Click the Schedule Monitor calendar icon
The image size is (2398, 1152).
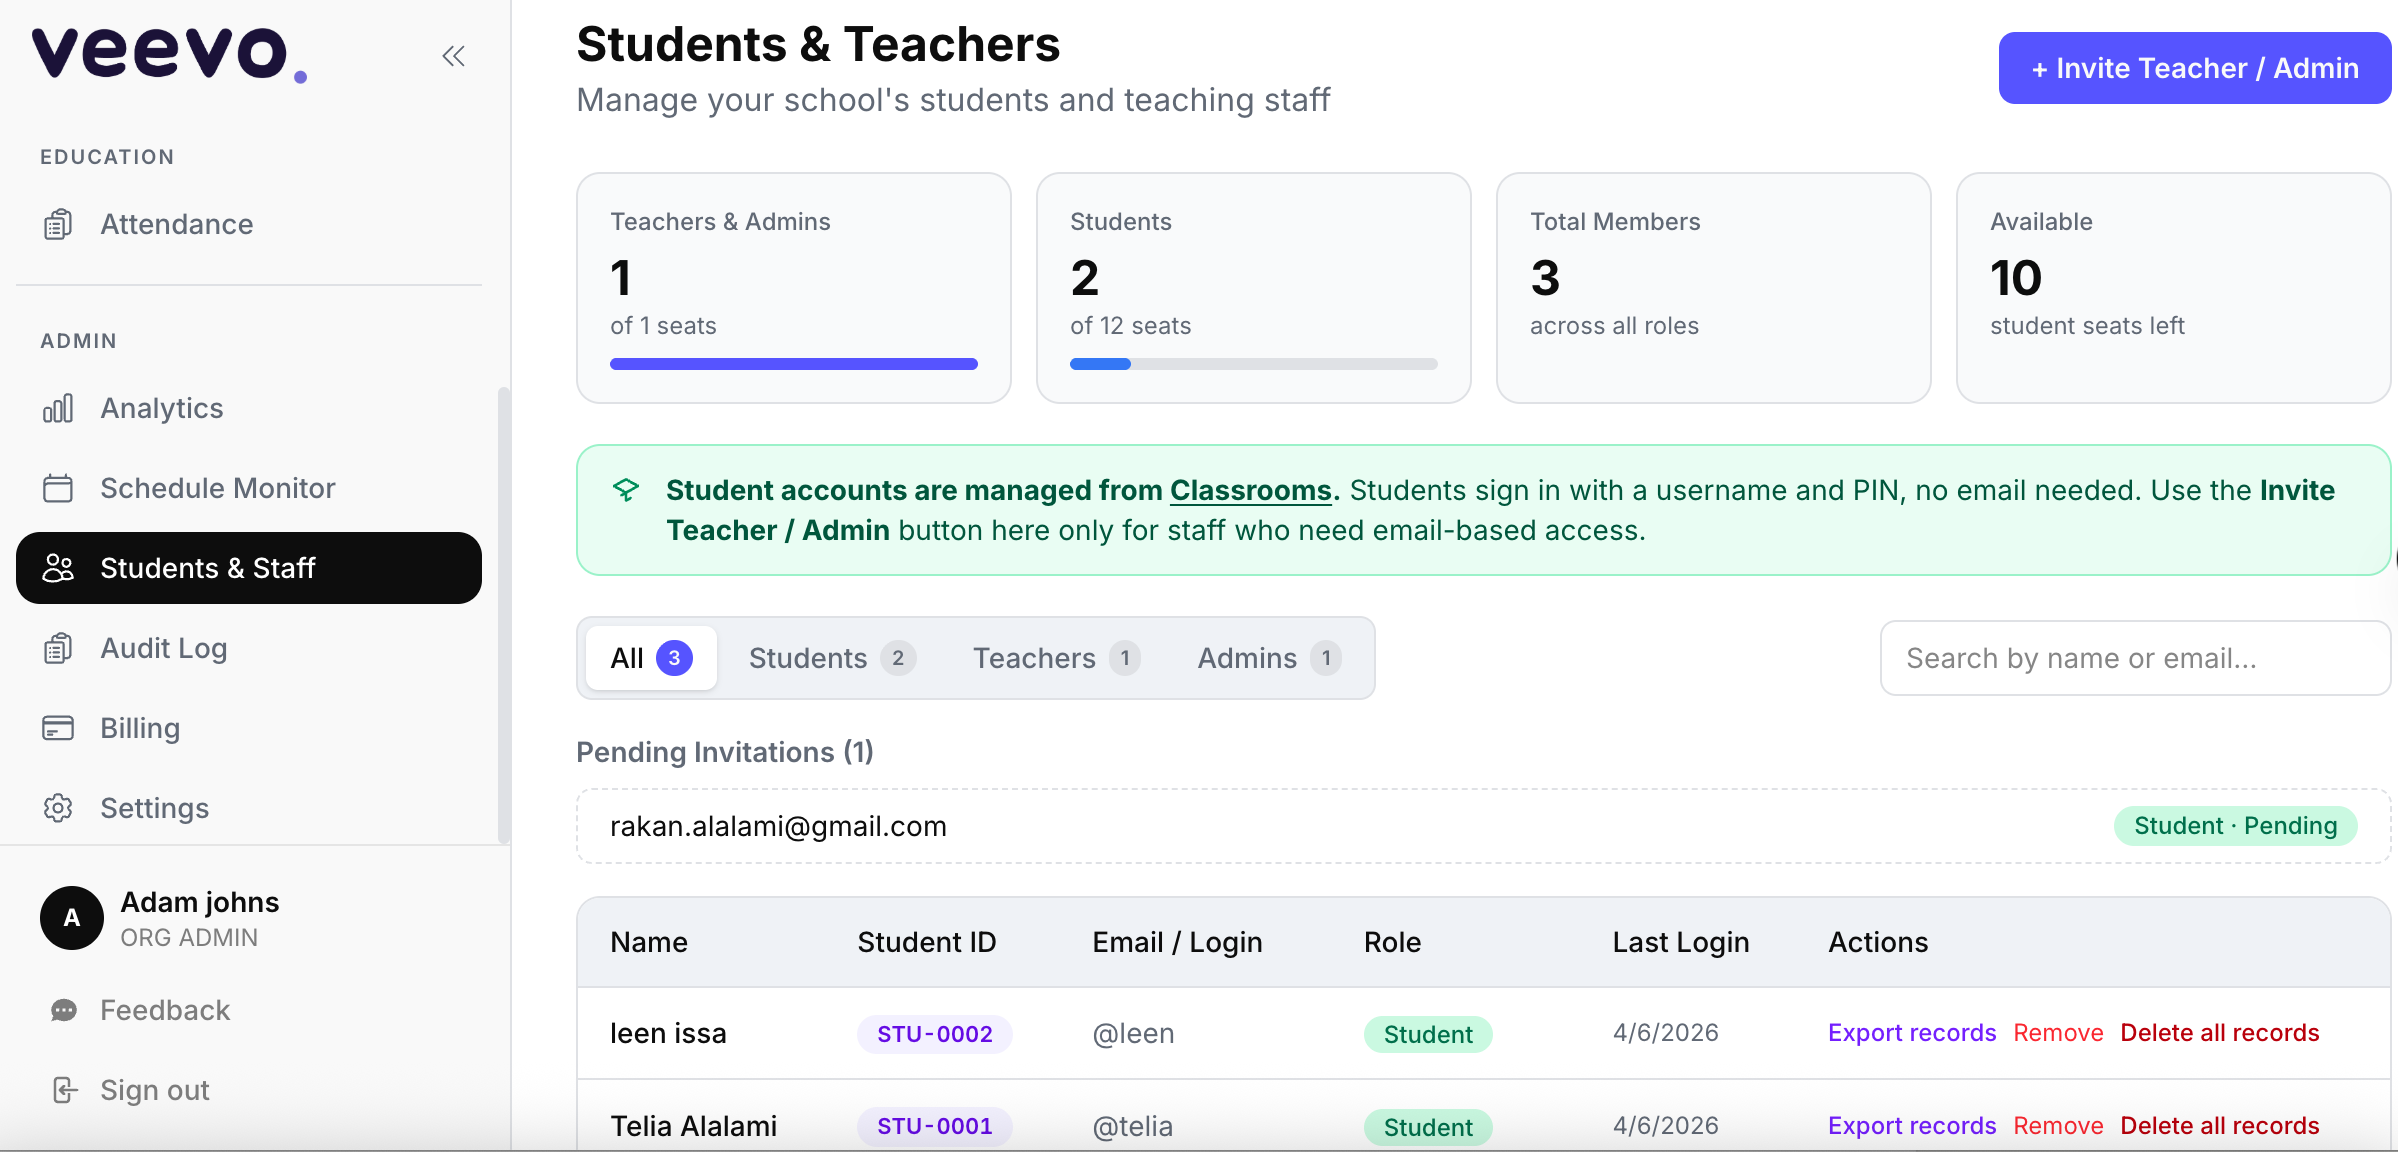coord(58,488)
